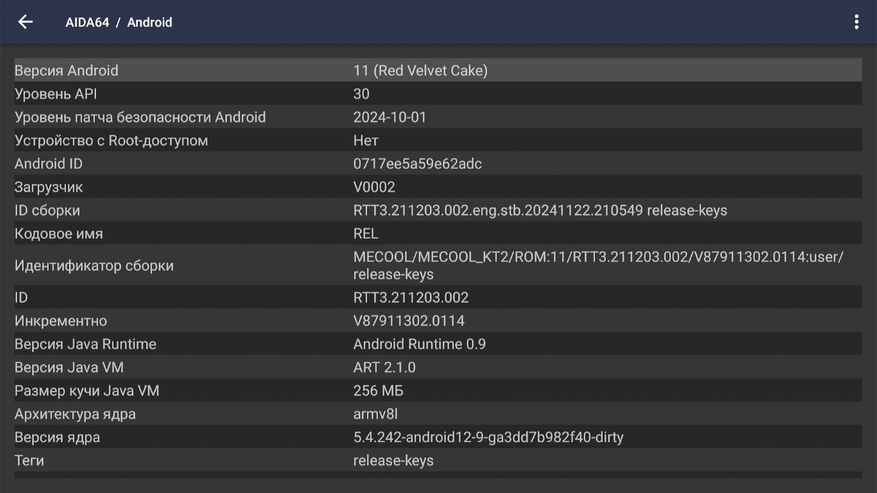877x493 pixels.
Task: Tap the Размер кучи Java VM row
Action: 437,391
